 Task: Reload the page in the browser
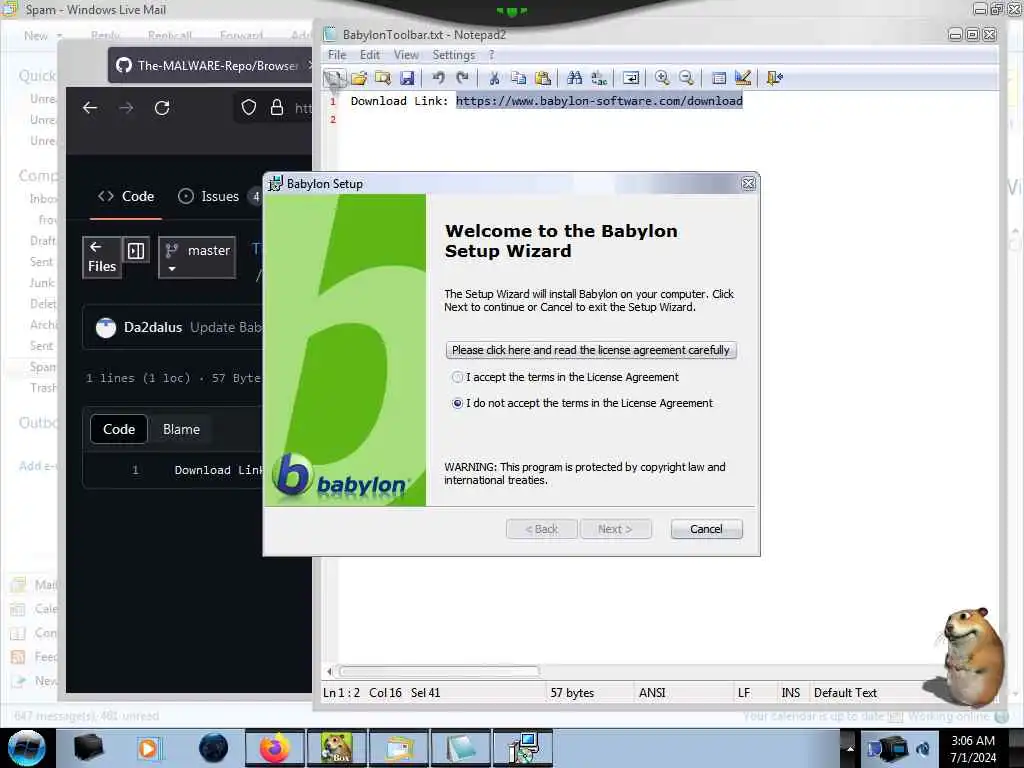point(162,108)
